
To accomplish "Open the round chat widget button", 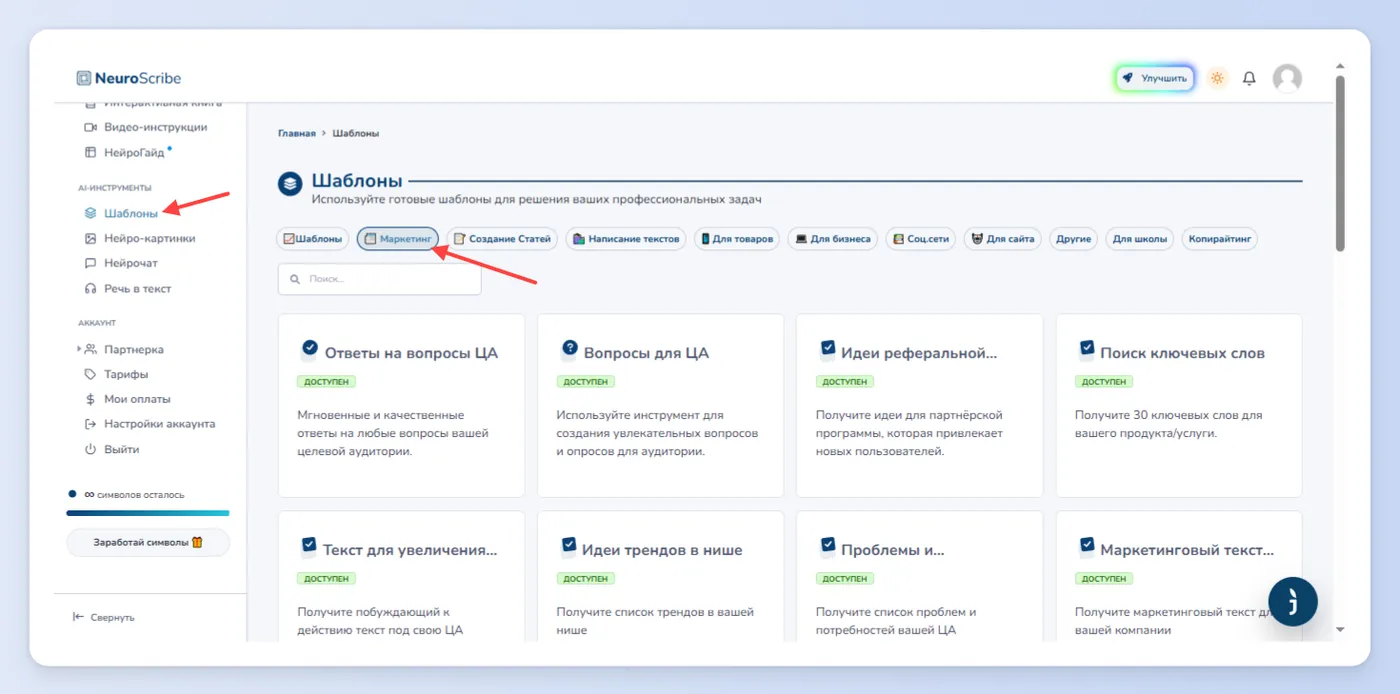I will (x=1292, y=601).
